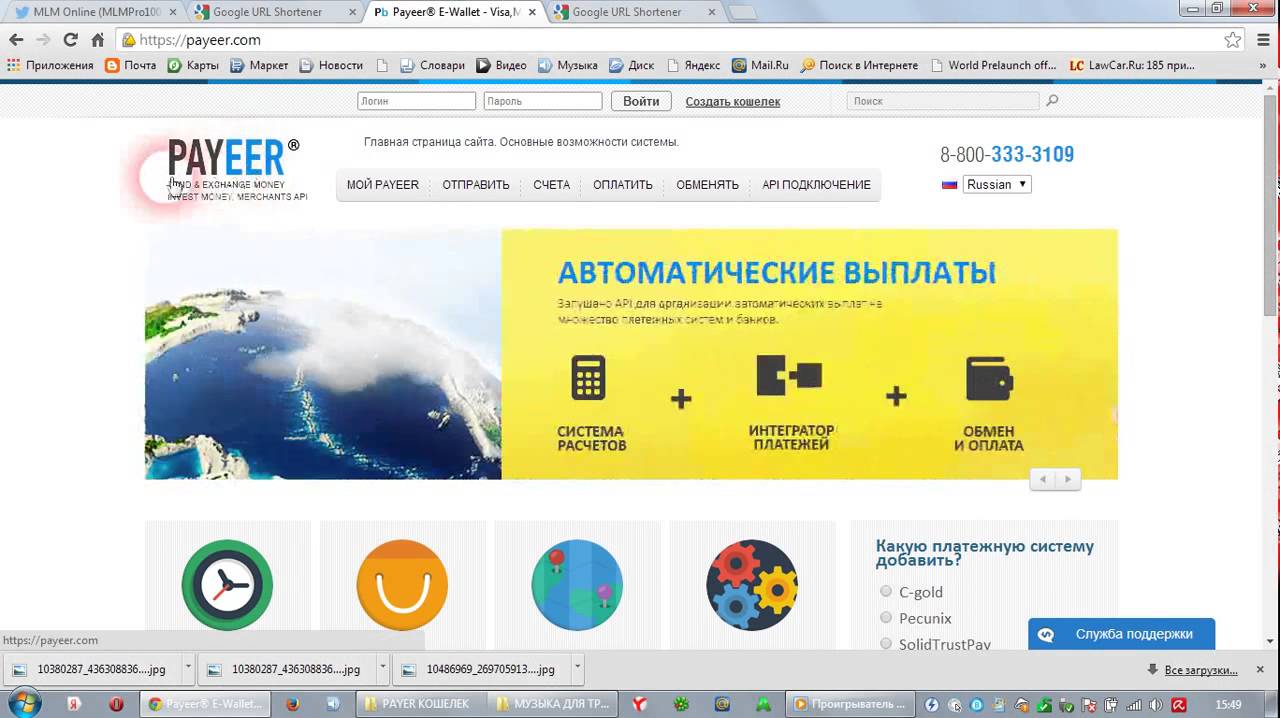Focus the Логин input field
Viewport: 1280px width, 718px height.
click(x=417, y=101)
